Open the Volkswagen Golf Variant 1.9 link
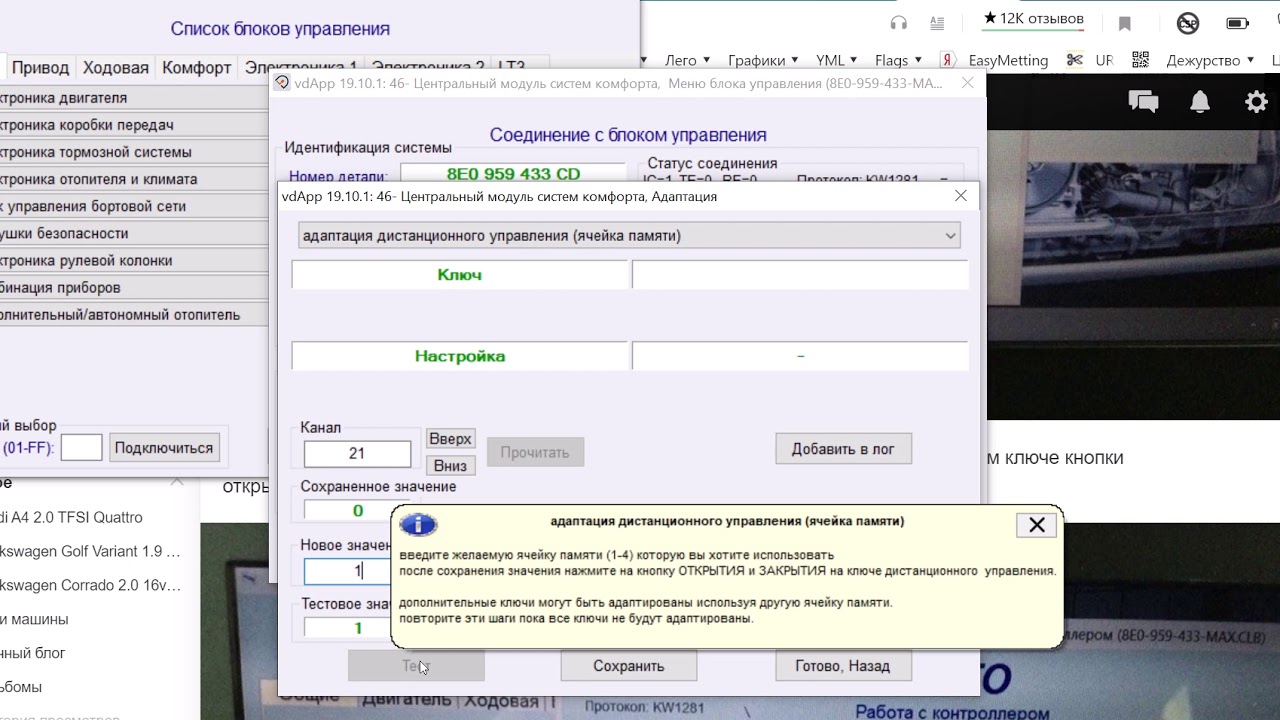 [90, 551]
